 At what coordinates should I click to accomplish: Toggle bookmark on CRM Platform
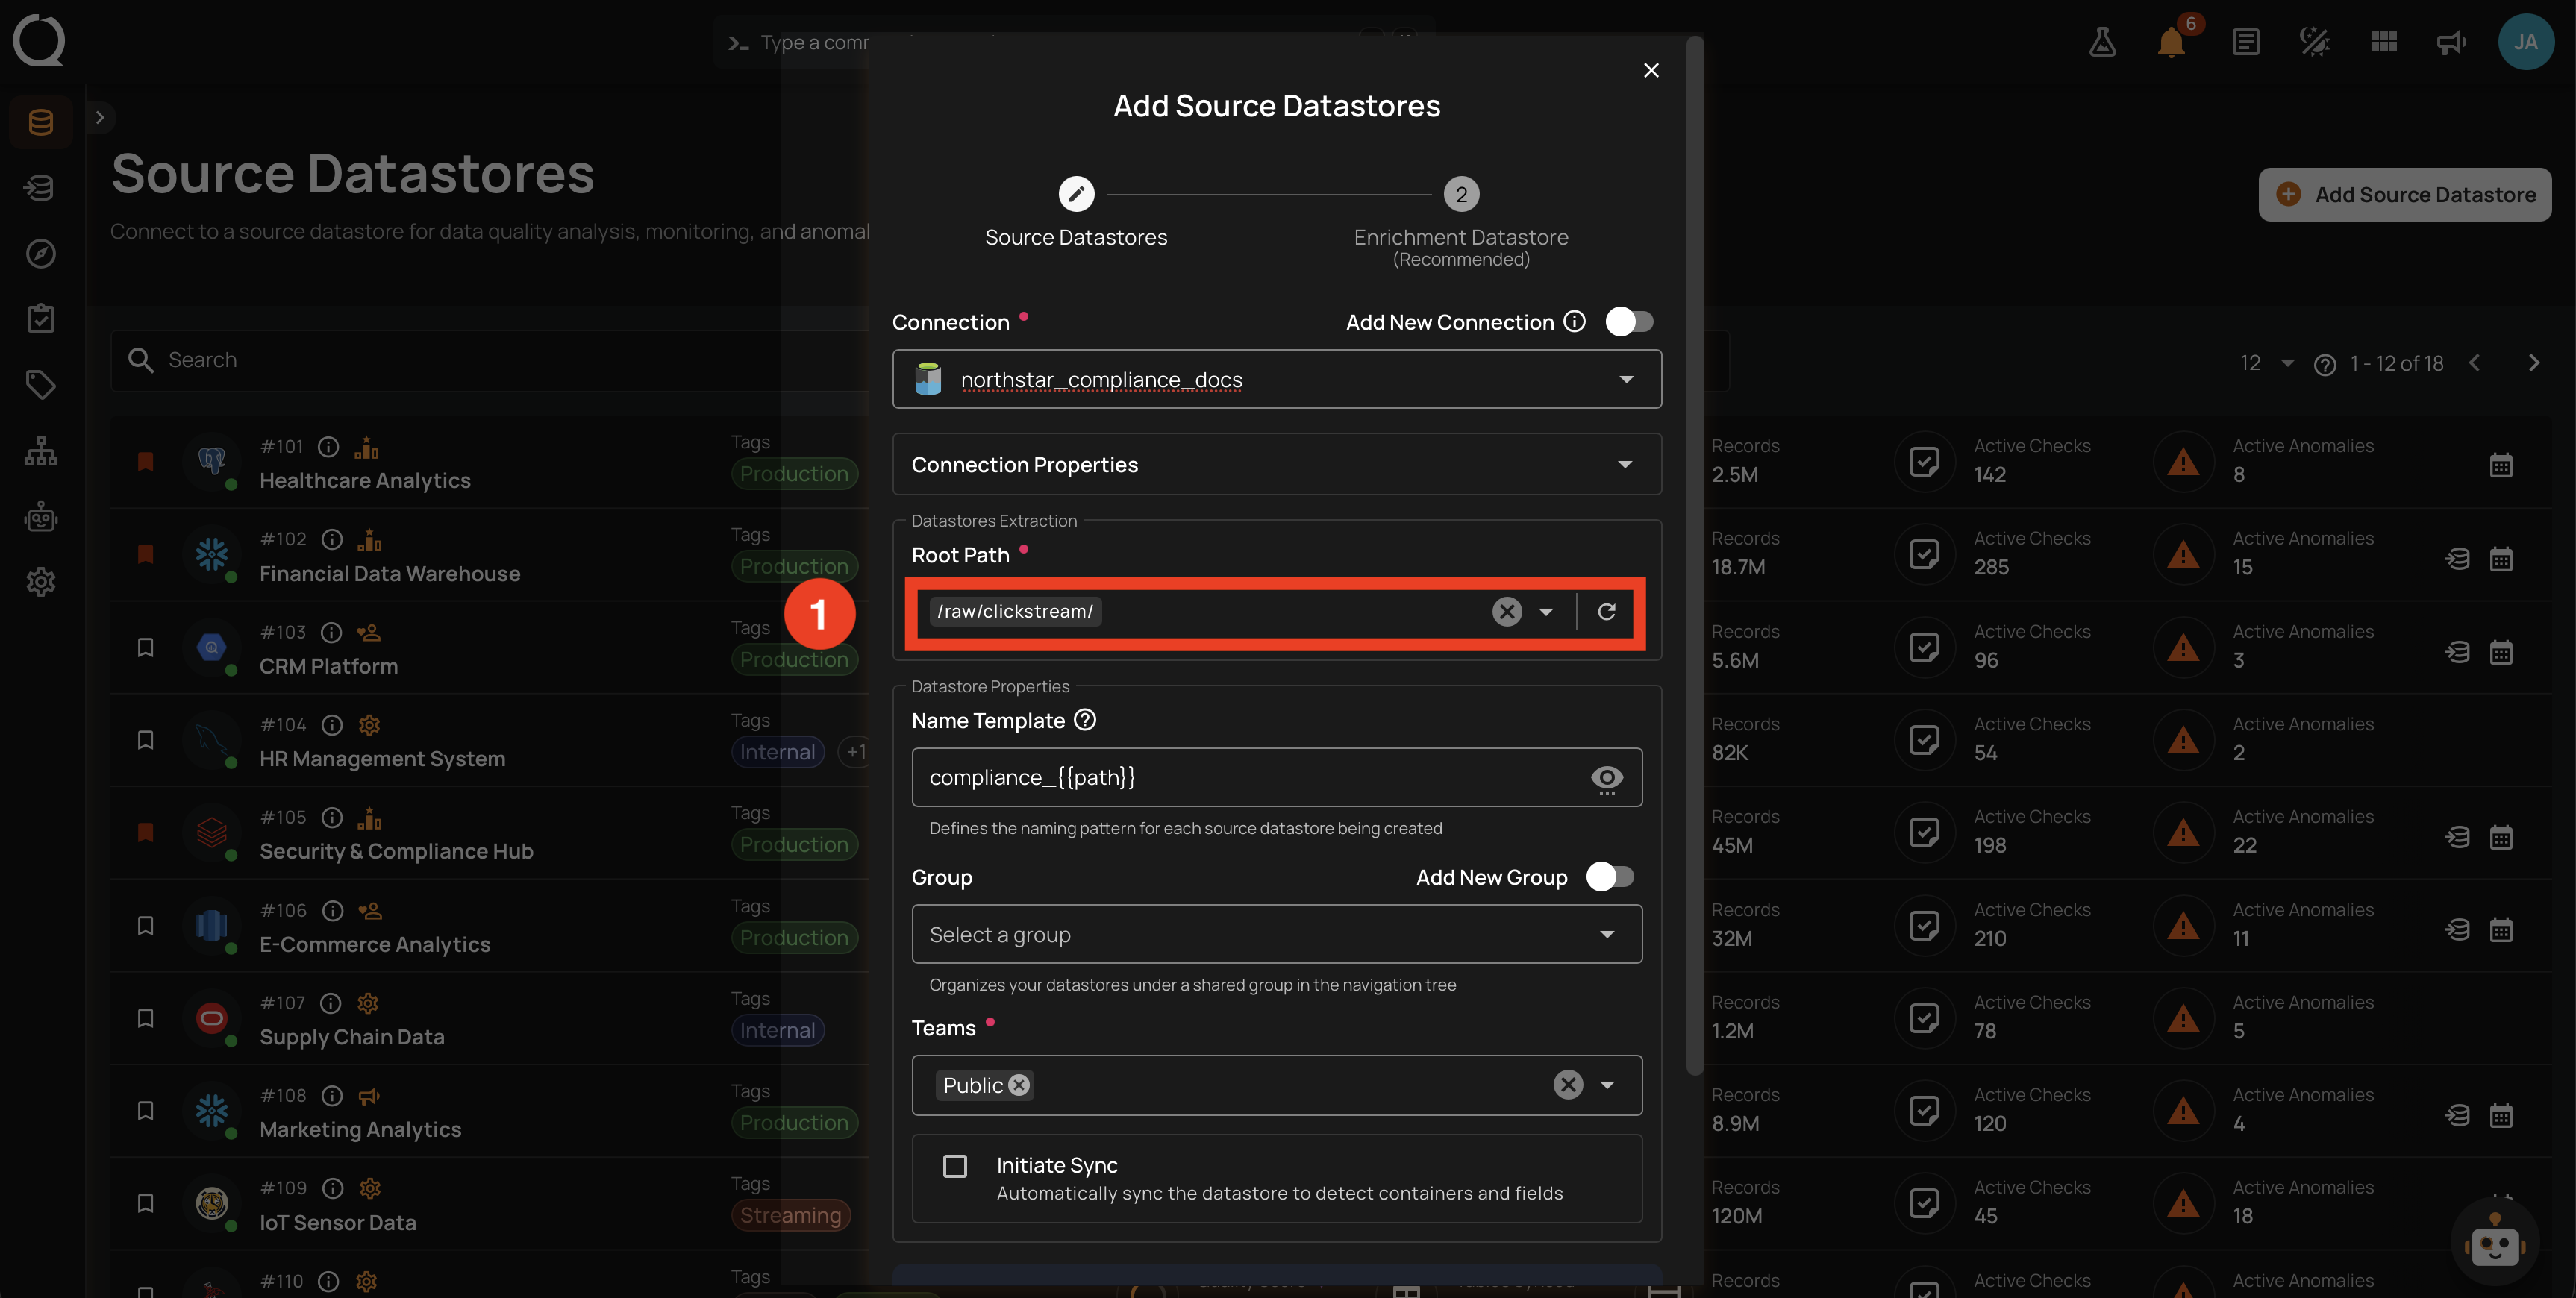pyautogui.click(x=145, y=647)
